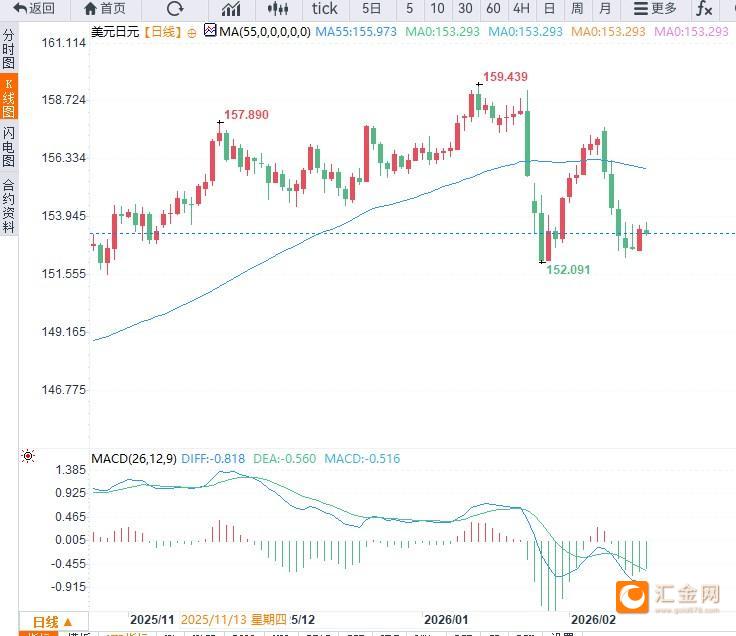Click the DIFF:-0.818 value
Viewport: 736px width, 636px height.
(x=213, y=459)
